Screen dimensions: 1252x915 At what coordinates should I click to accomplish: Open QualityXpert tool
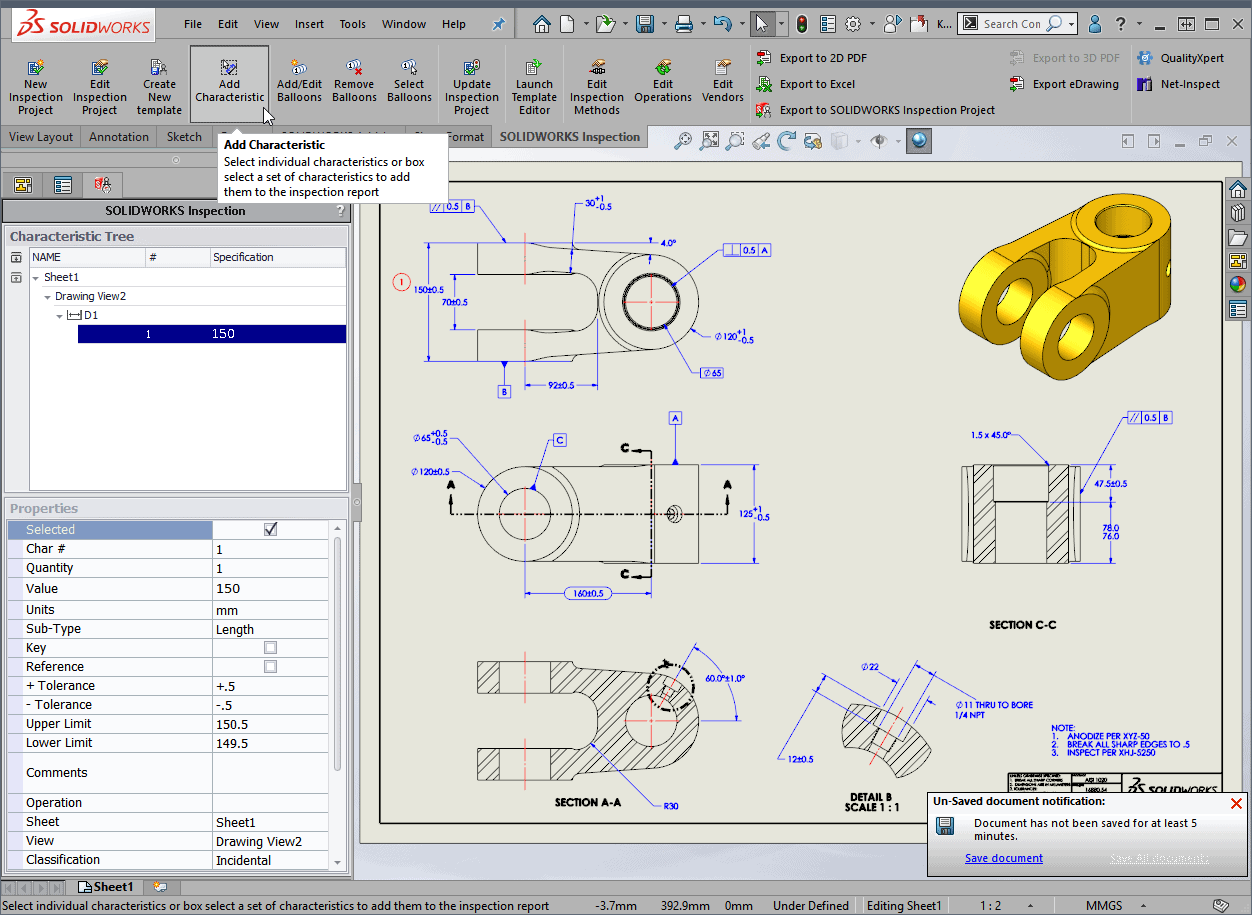click(1191, 58)
